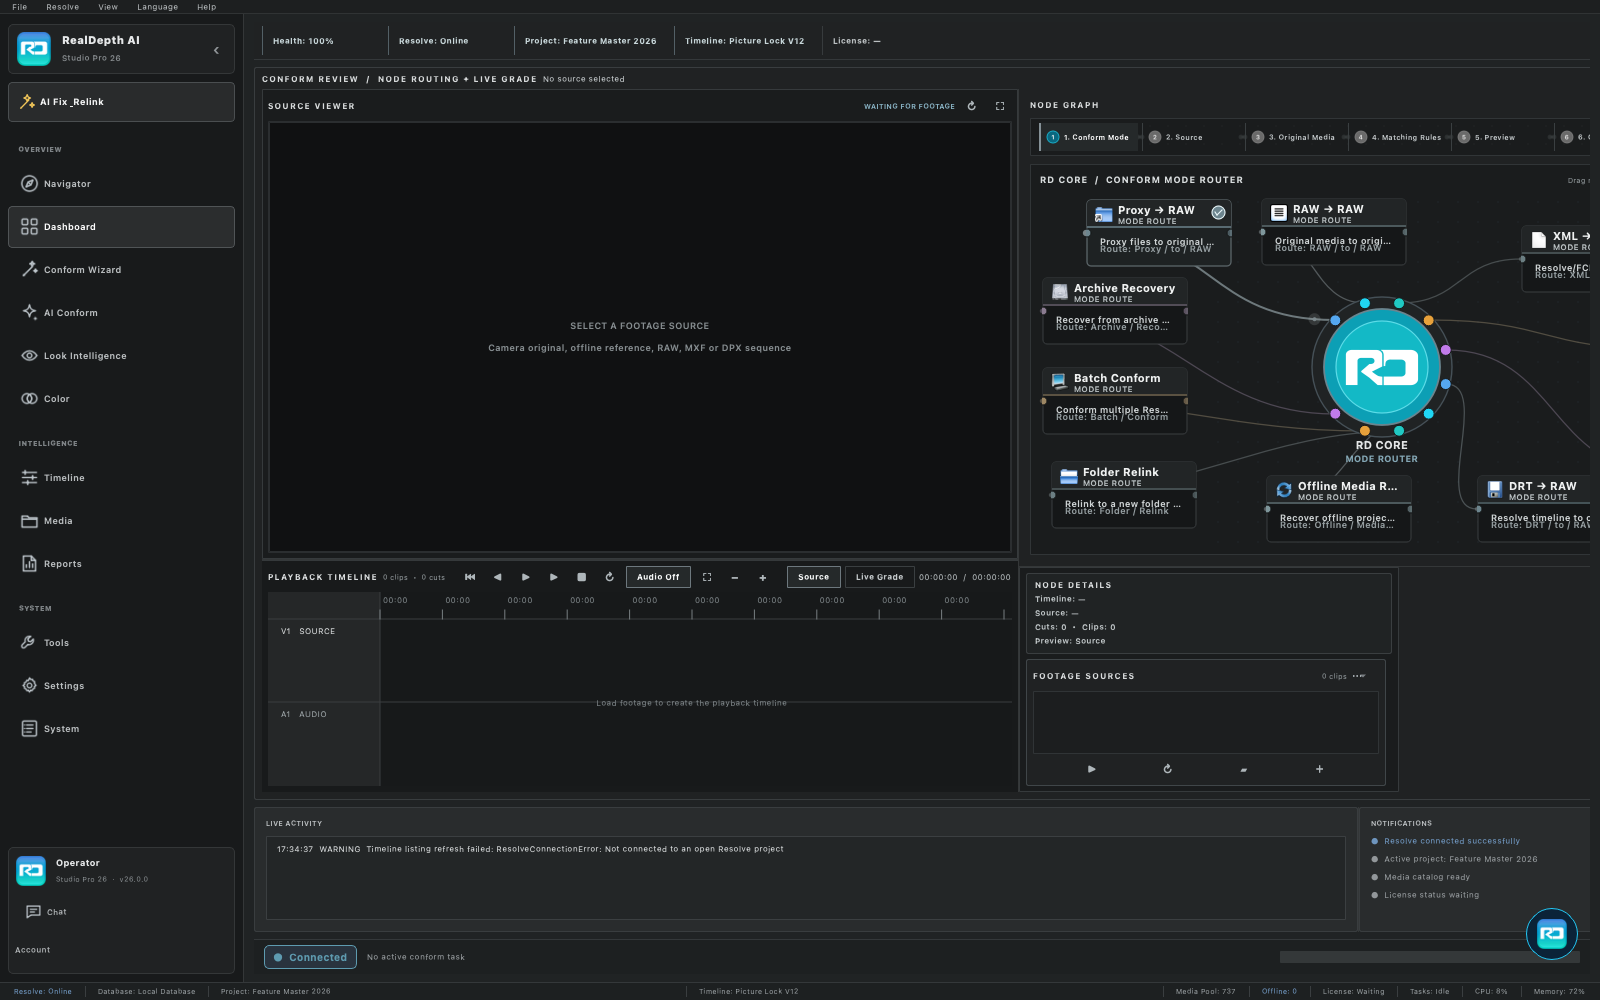This screenshot has width=1600, height=1000.
Task: Open Settings in the sidebar
Action: (121, 686)
